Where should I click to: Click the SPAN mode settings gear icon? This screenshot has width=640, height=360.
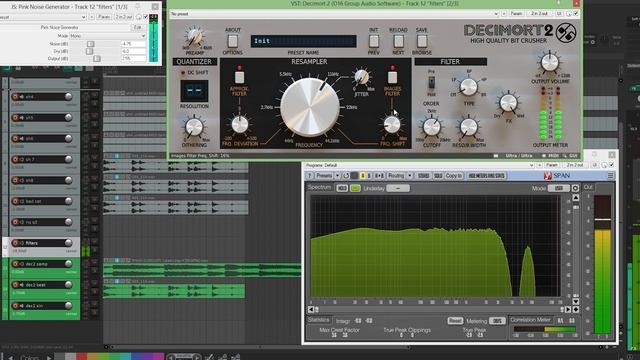click(575, 188)
